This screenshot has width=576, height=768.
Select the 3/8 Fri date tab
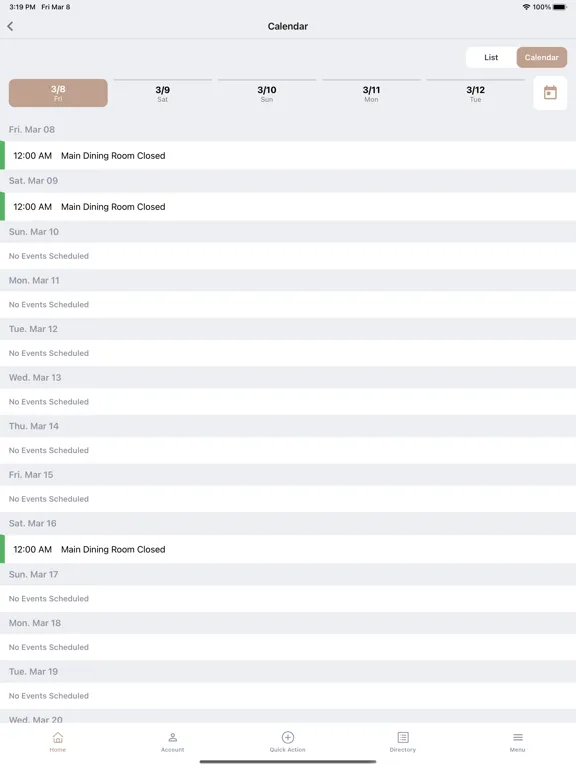click(x=58, y=93)
